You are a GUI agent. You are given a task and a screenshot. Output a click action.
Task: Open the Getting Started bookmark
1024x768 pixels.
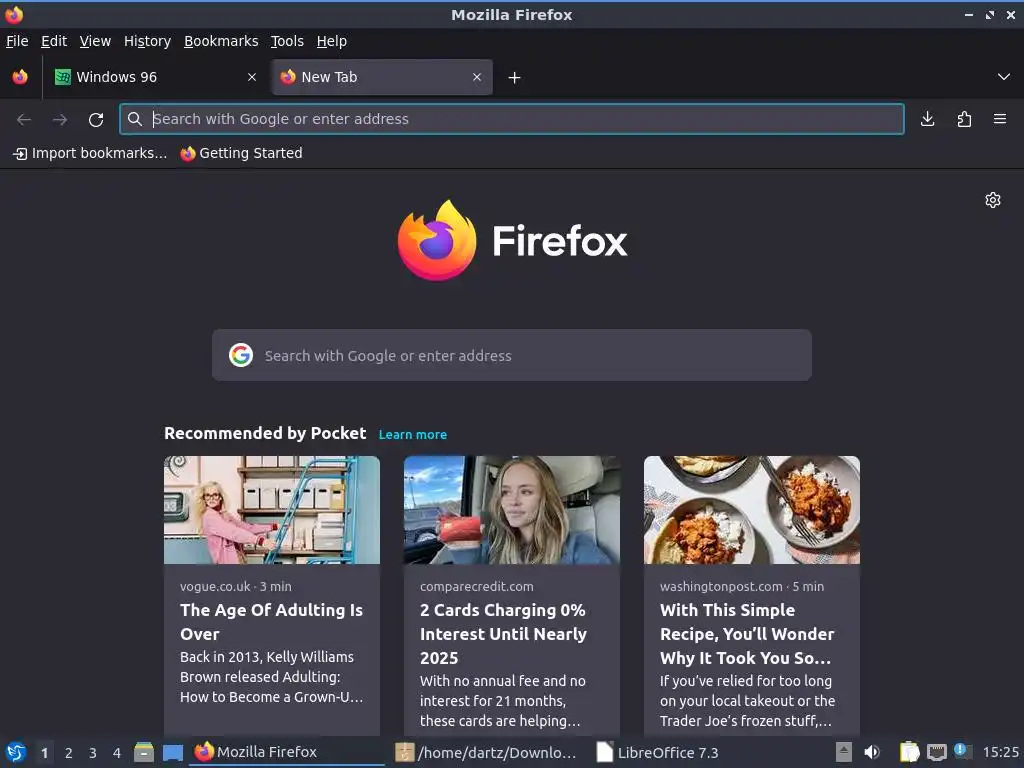tap(242, 153)
